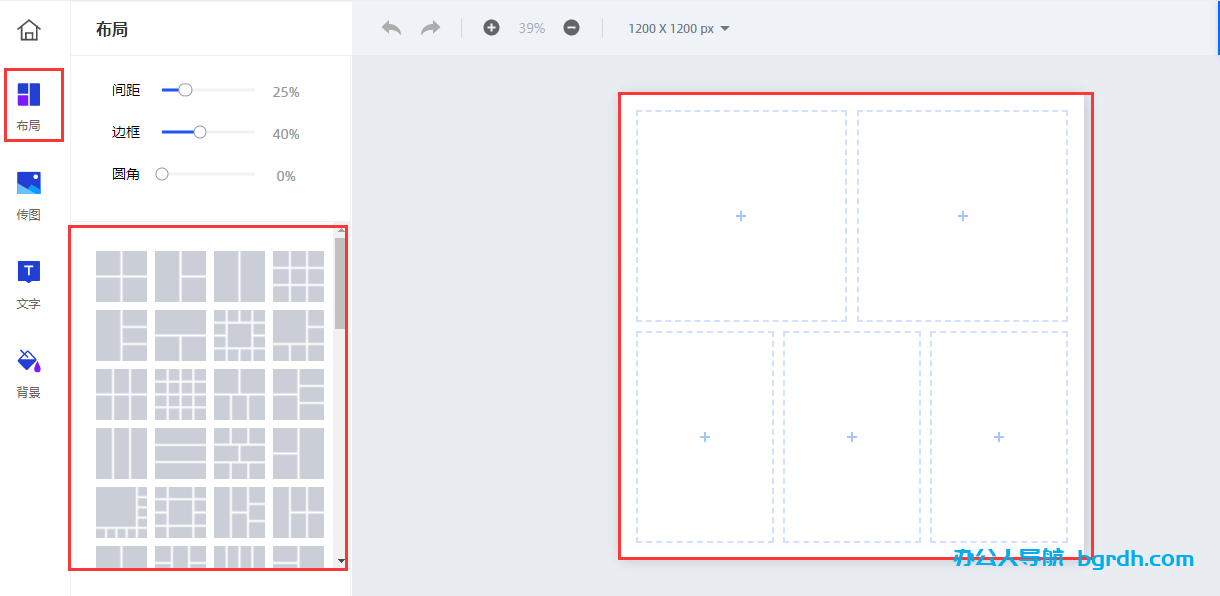Add image to bottom-middle canvas cell

(851, 437)
